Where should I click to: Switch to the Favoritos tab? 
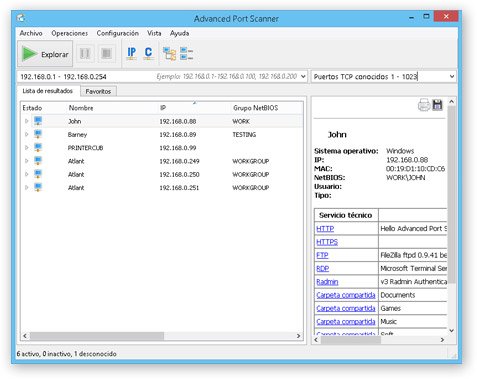pyautogui.click(x=98, y=91)
